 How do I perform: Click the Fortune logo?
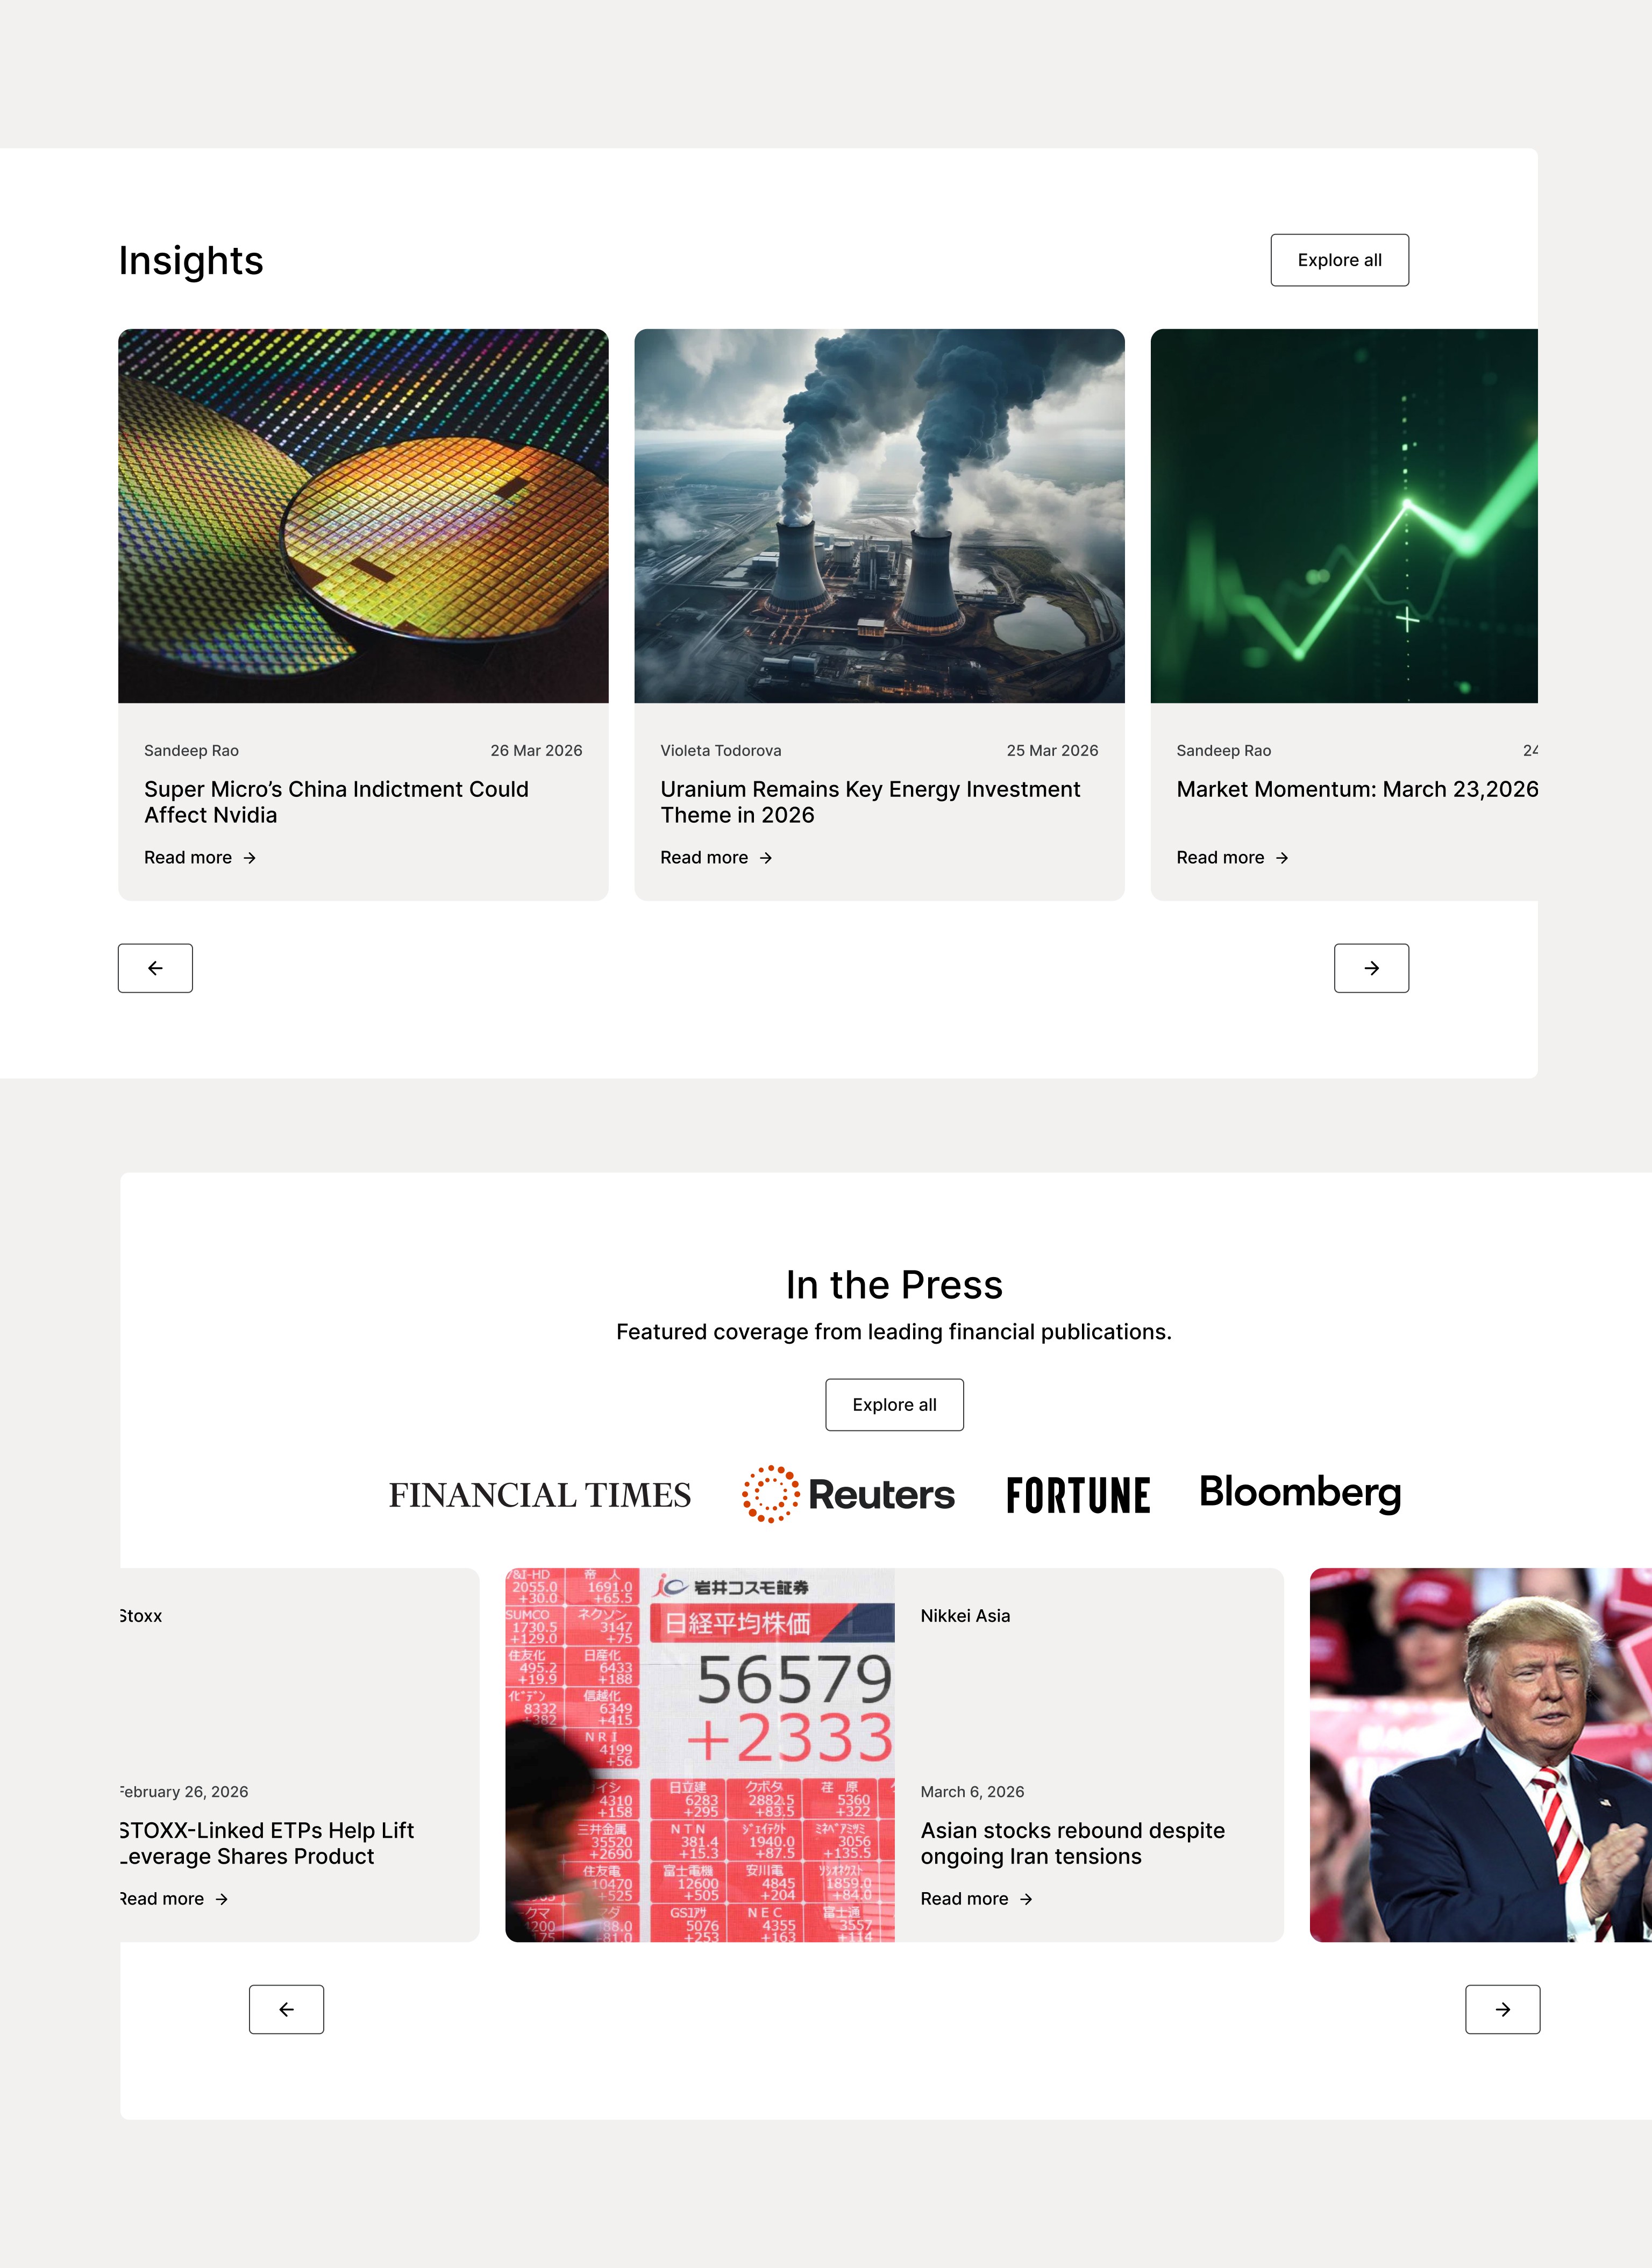tap(1078, 1495)
